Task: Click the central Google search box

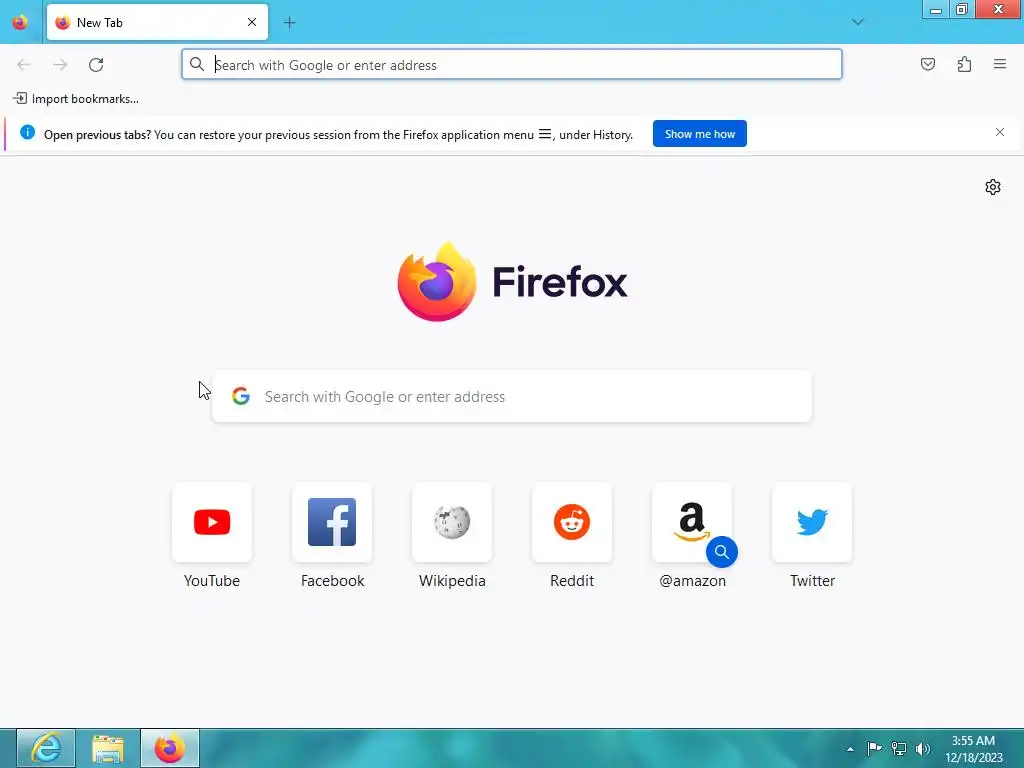Action: (x=512, y=396)
